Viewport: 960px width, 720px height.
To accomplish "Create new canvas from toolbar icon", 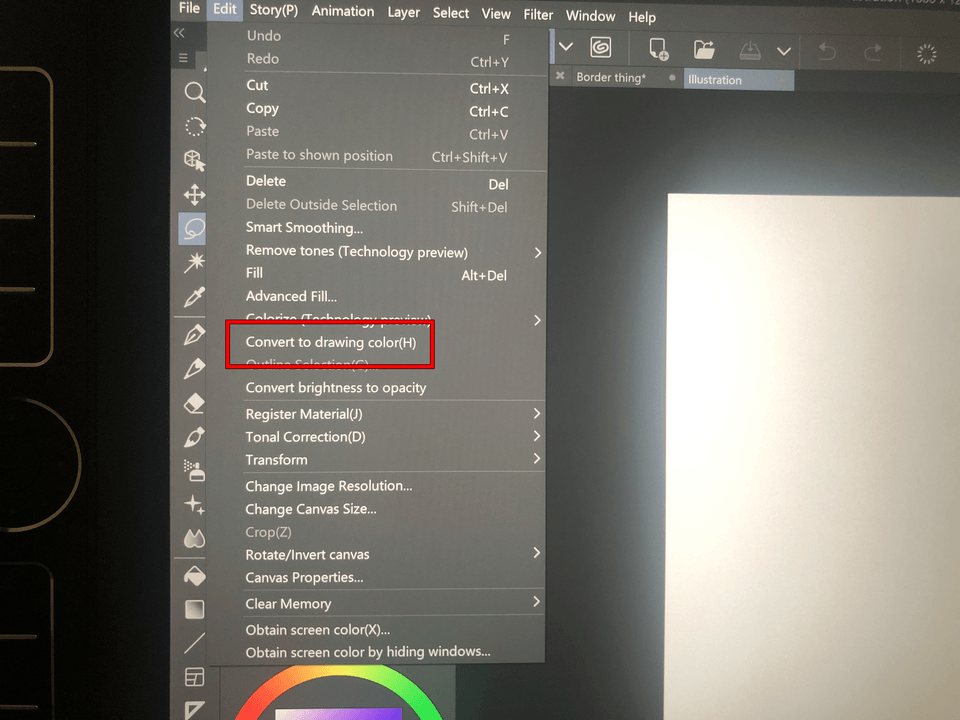I will pos(658,49).
